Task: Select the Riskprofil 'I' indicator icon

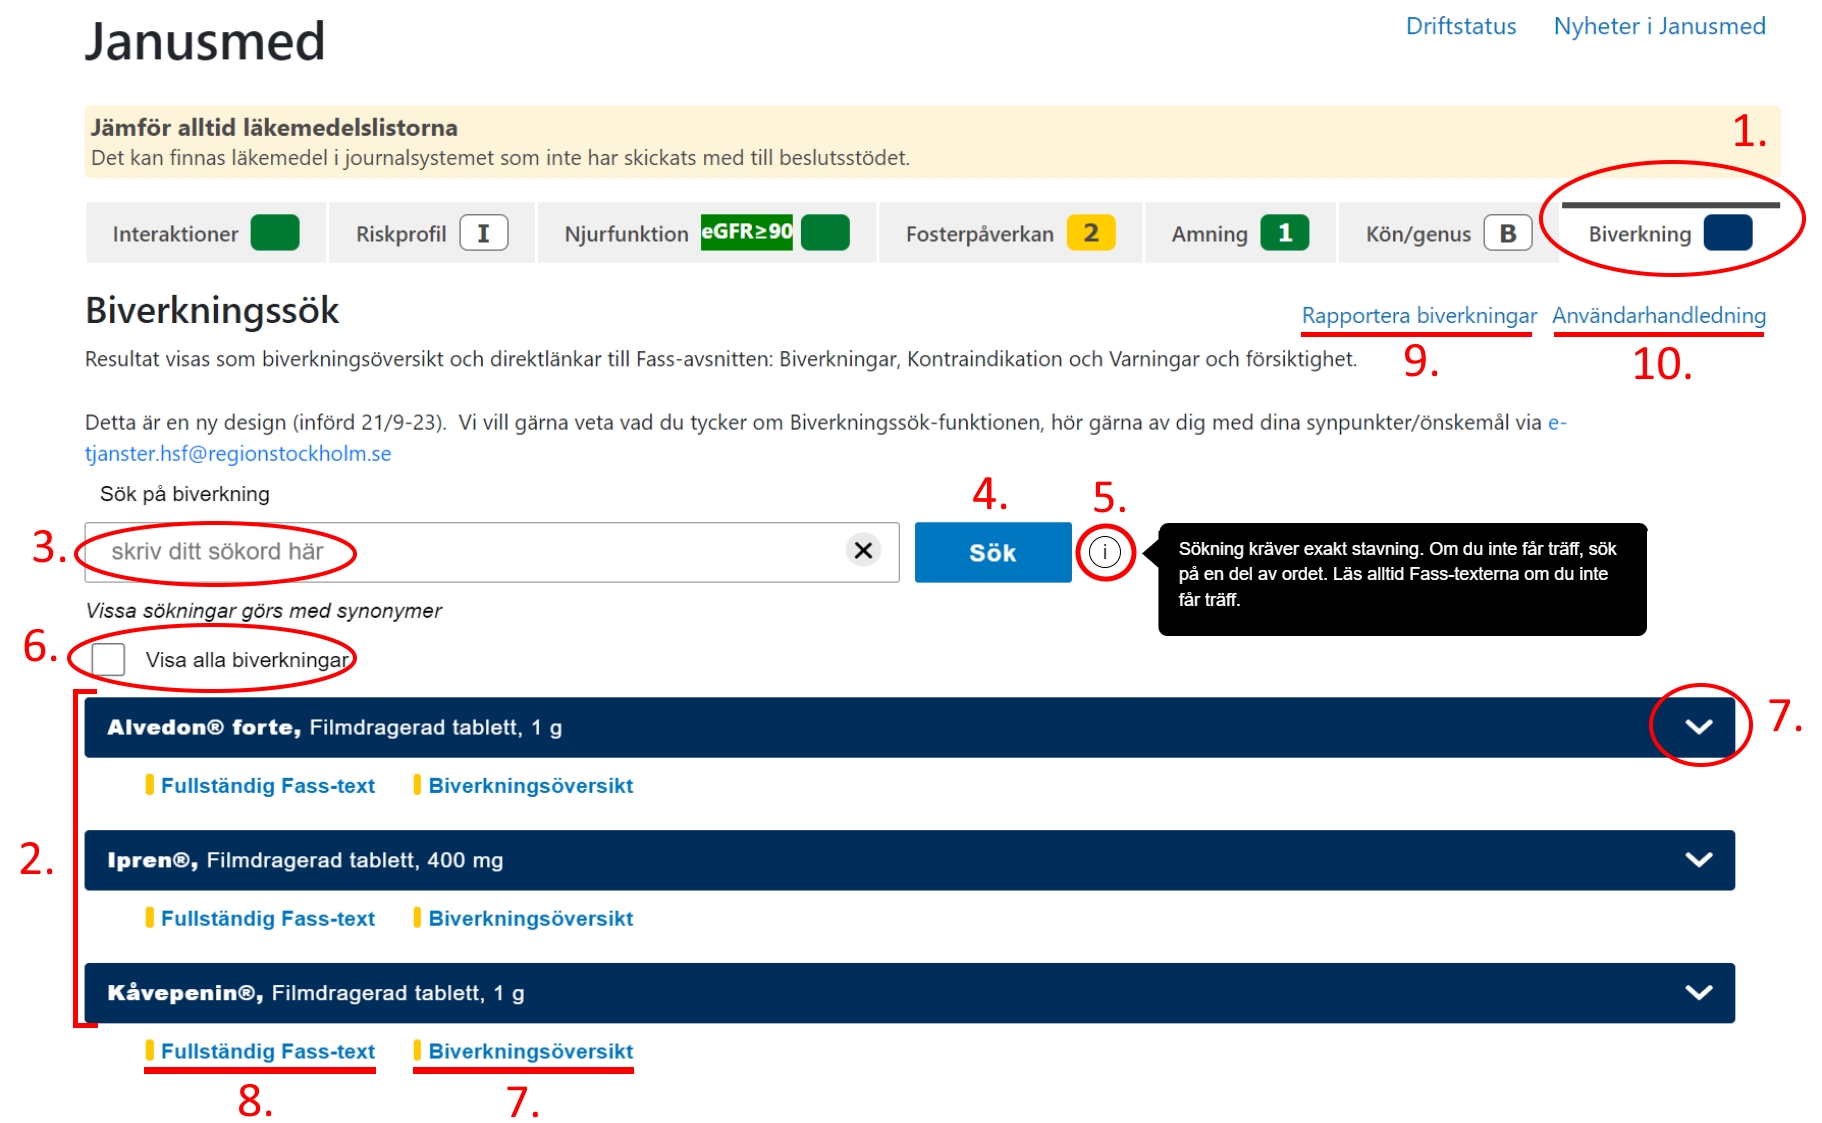Action: pos(484,232)
